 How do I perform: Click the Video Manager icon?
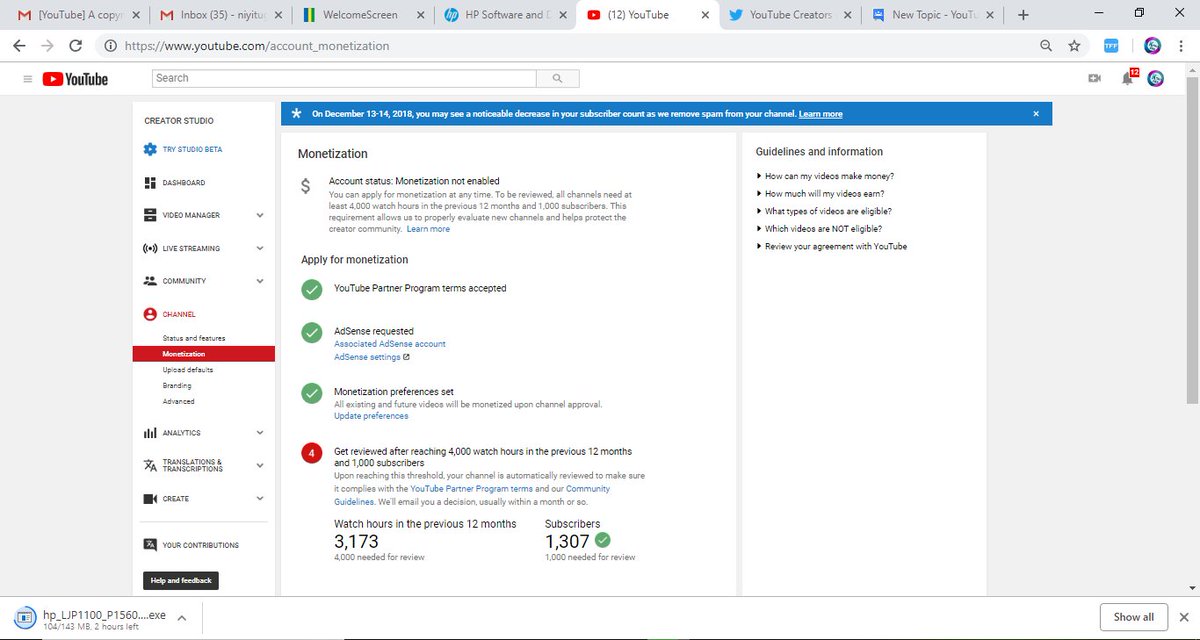[x=150, y=215]
